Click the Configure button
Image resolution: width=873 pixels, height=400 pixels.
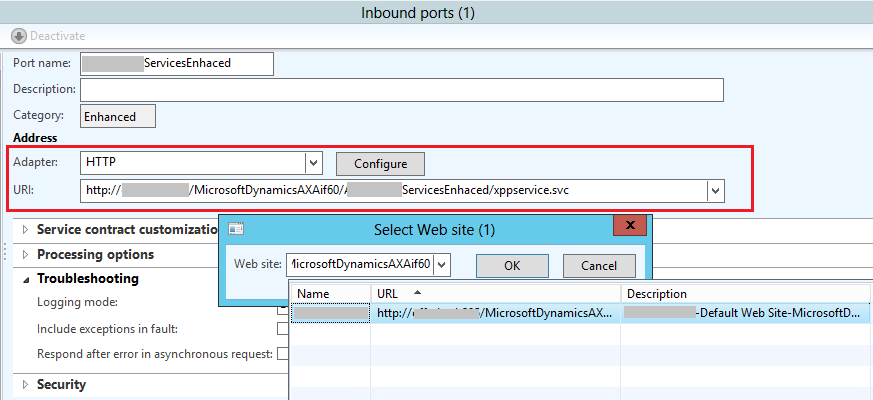coord(380,163)
